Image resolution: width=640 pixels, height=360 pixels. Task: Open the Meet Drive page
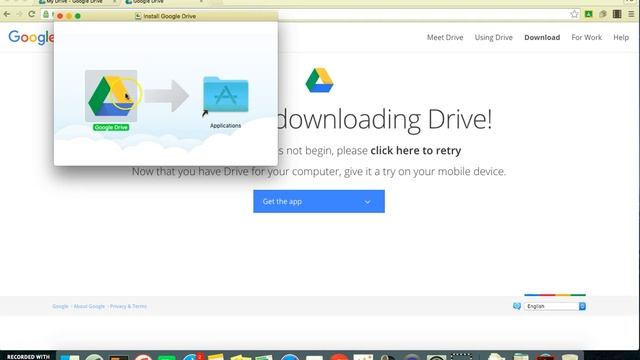point(445,37)
